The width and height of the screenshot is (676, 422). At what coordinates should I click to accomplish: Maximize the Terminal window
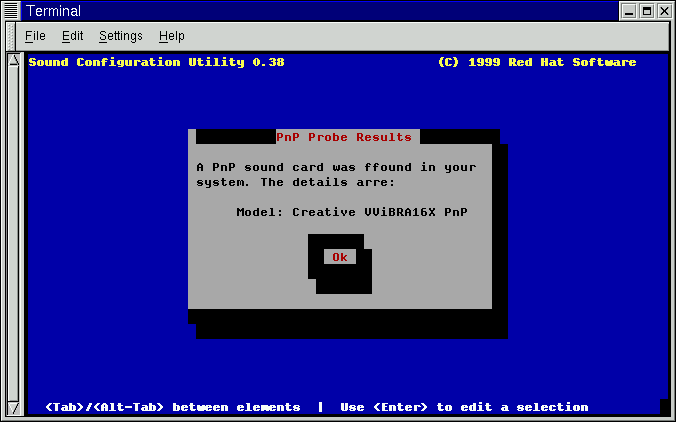(646, 11)
